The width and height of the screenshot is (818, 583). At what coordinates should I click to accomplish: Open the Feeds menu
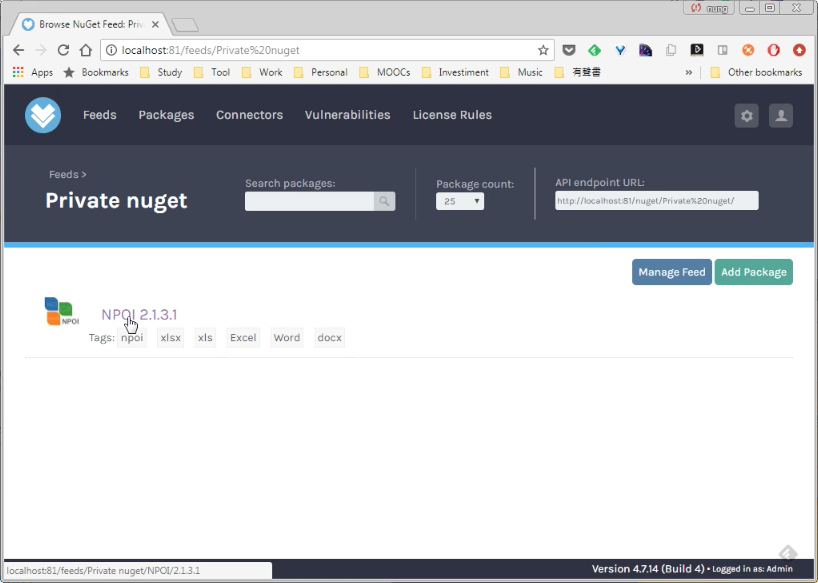pyautogui.click(x=100, y=115)
